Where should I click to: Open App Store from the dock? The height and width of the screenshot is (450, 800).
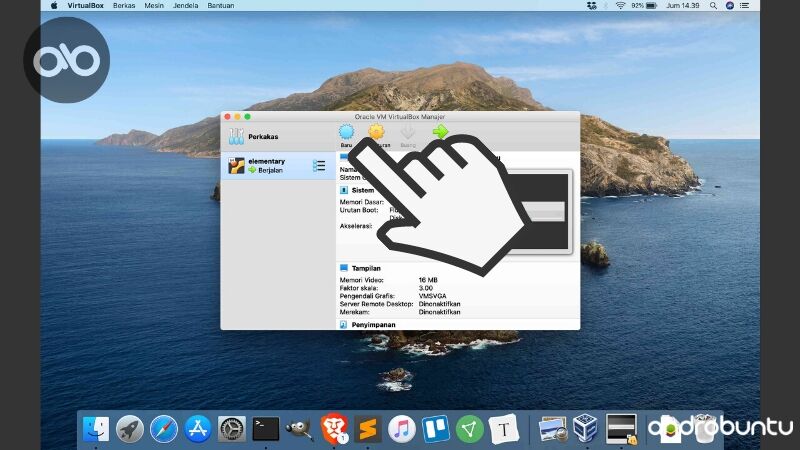197,429
